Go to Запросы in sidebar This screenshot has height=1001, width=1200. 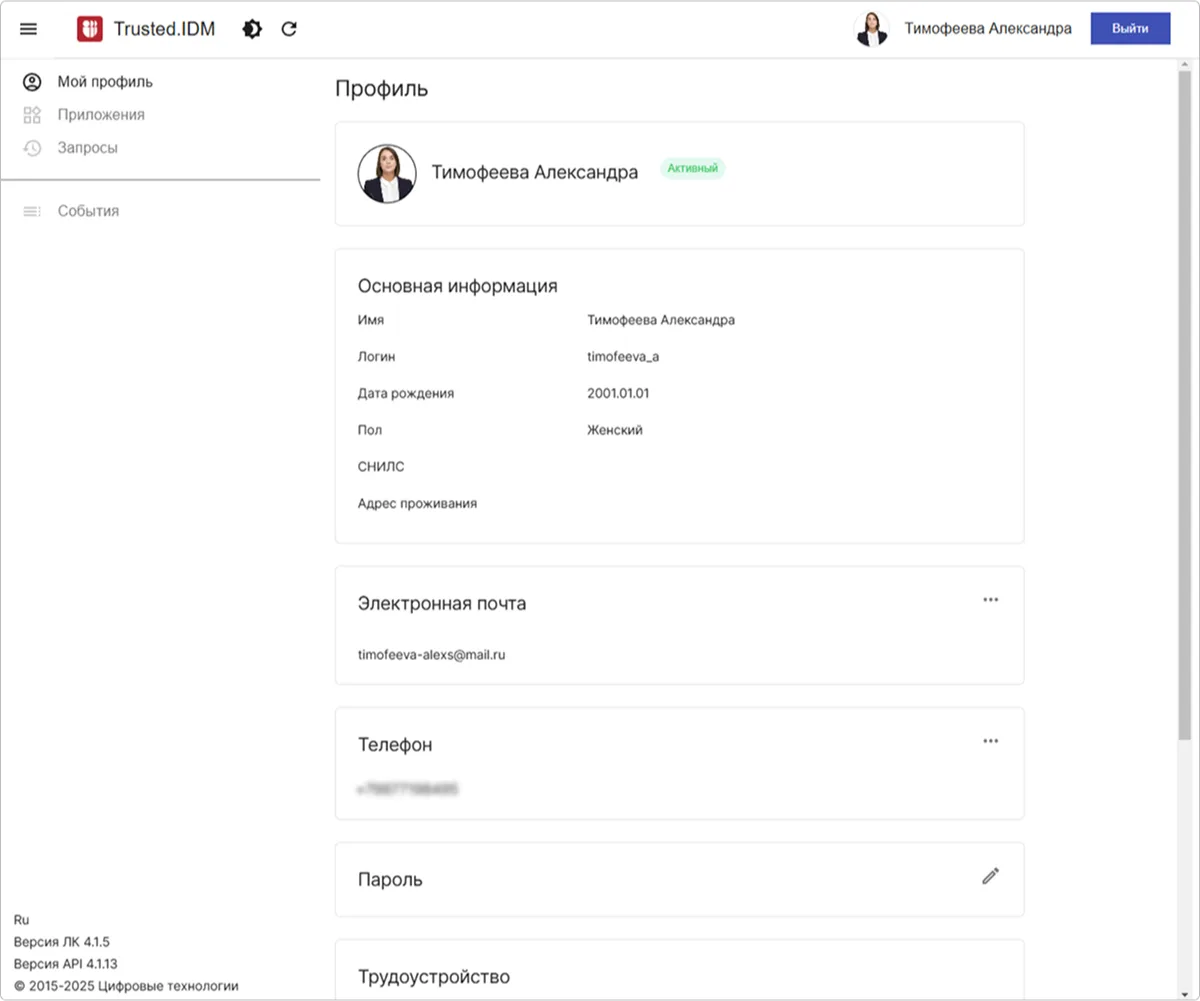tap(88, 148)
